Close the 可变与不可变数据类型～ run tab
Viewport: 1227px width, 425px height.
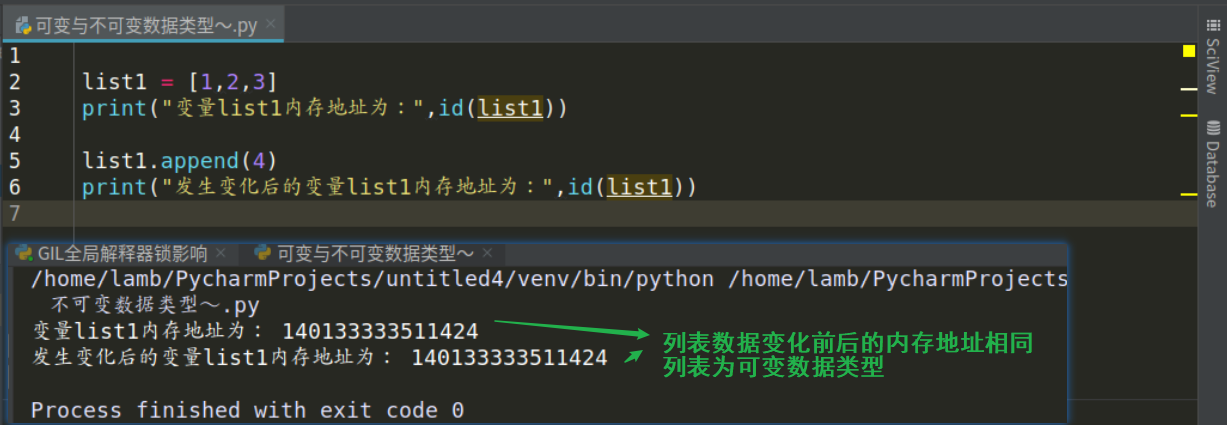click(486, 253)
